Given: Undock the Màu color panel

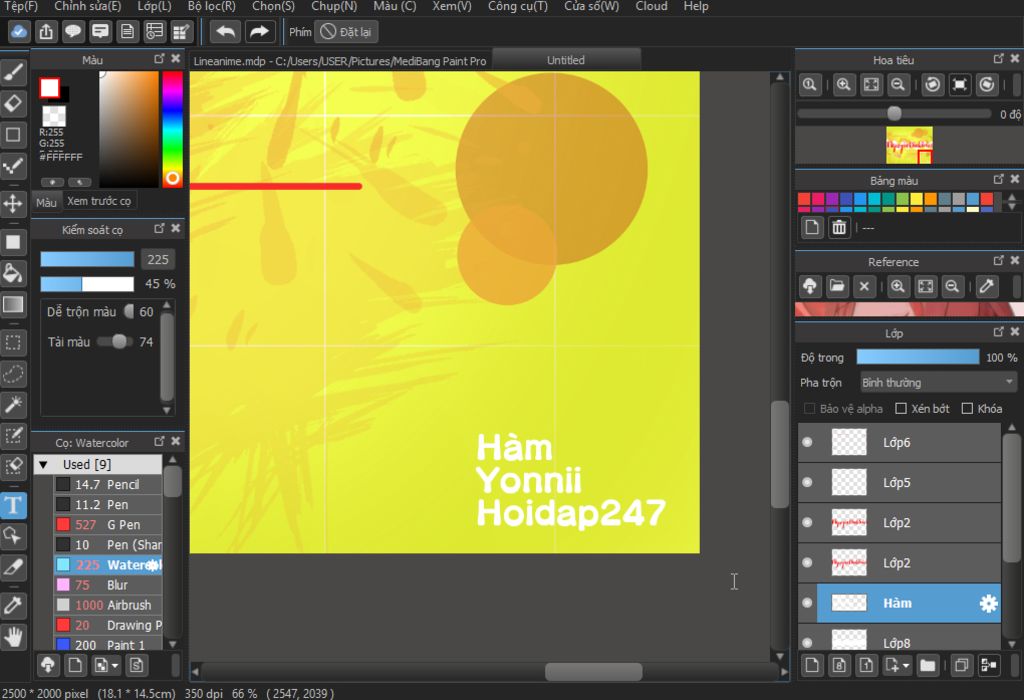Looking at the screenshot, I should (159, 59).
